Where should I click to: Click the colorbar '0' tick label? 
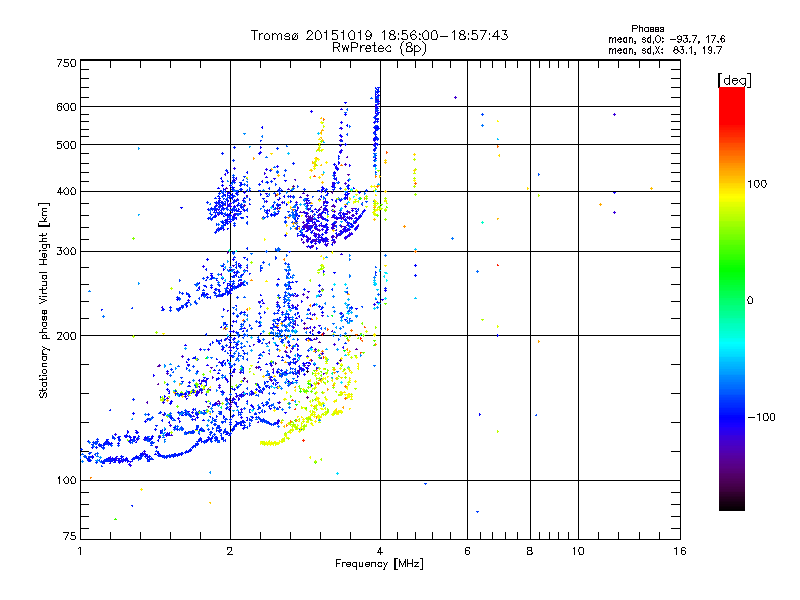tap(749, 301)
